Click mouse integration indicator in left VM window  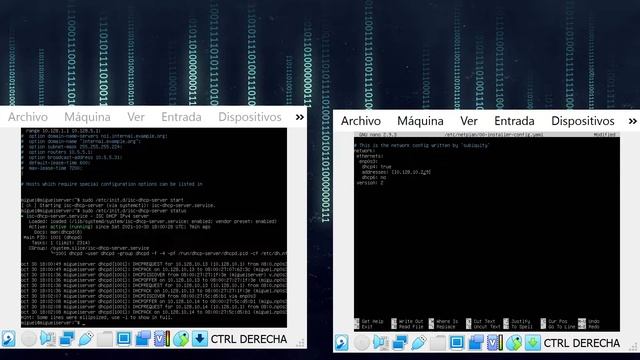(181, 339)
